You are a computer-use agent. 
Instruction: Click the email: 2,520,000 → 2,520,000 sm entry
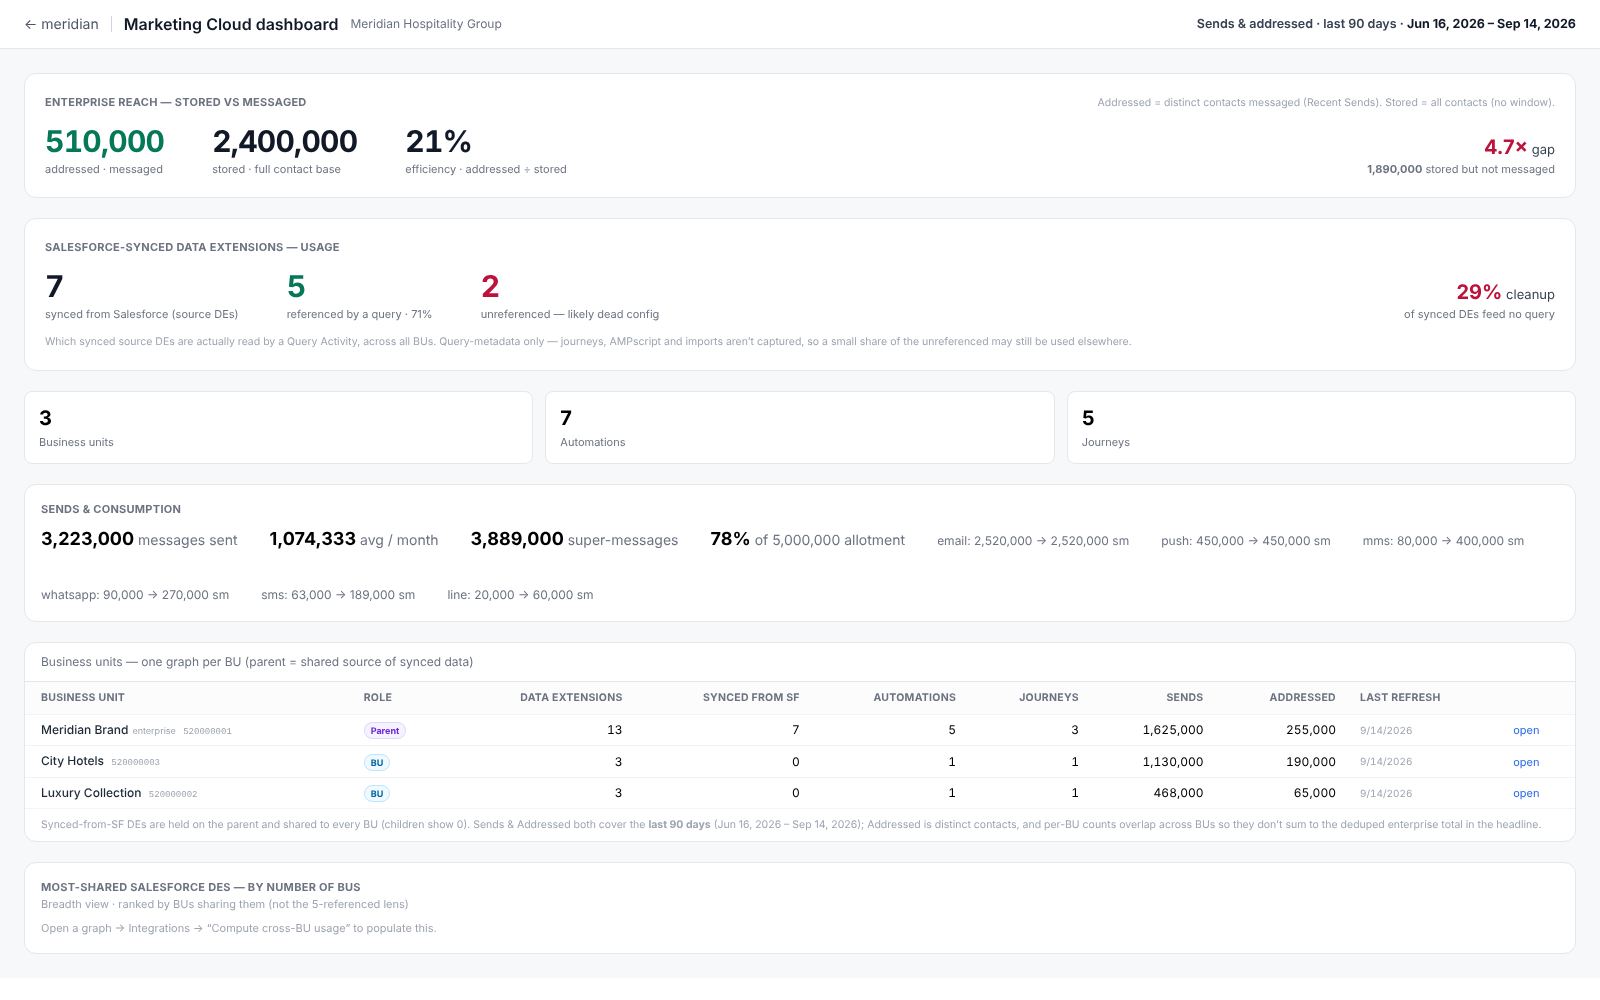pyautogui.click(x=1033, y=541)
